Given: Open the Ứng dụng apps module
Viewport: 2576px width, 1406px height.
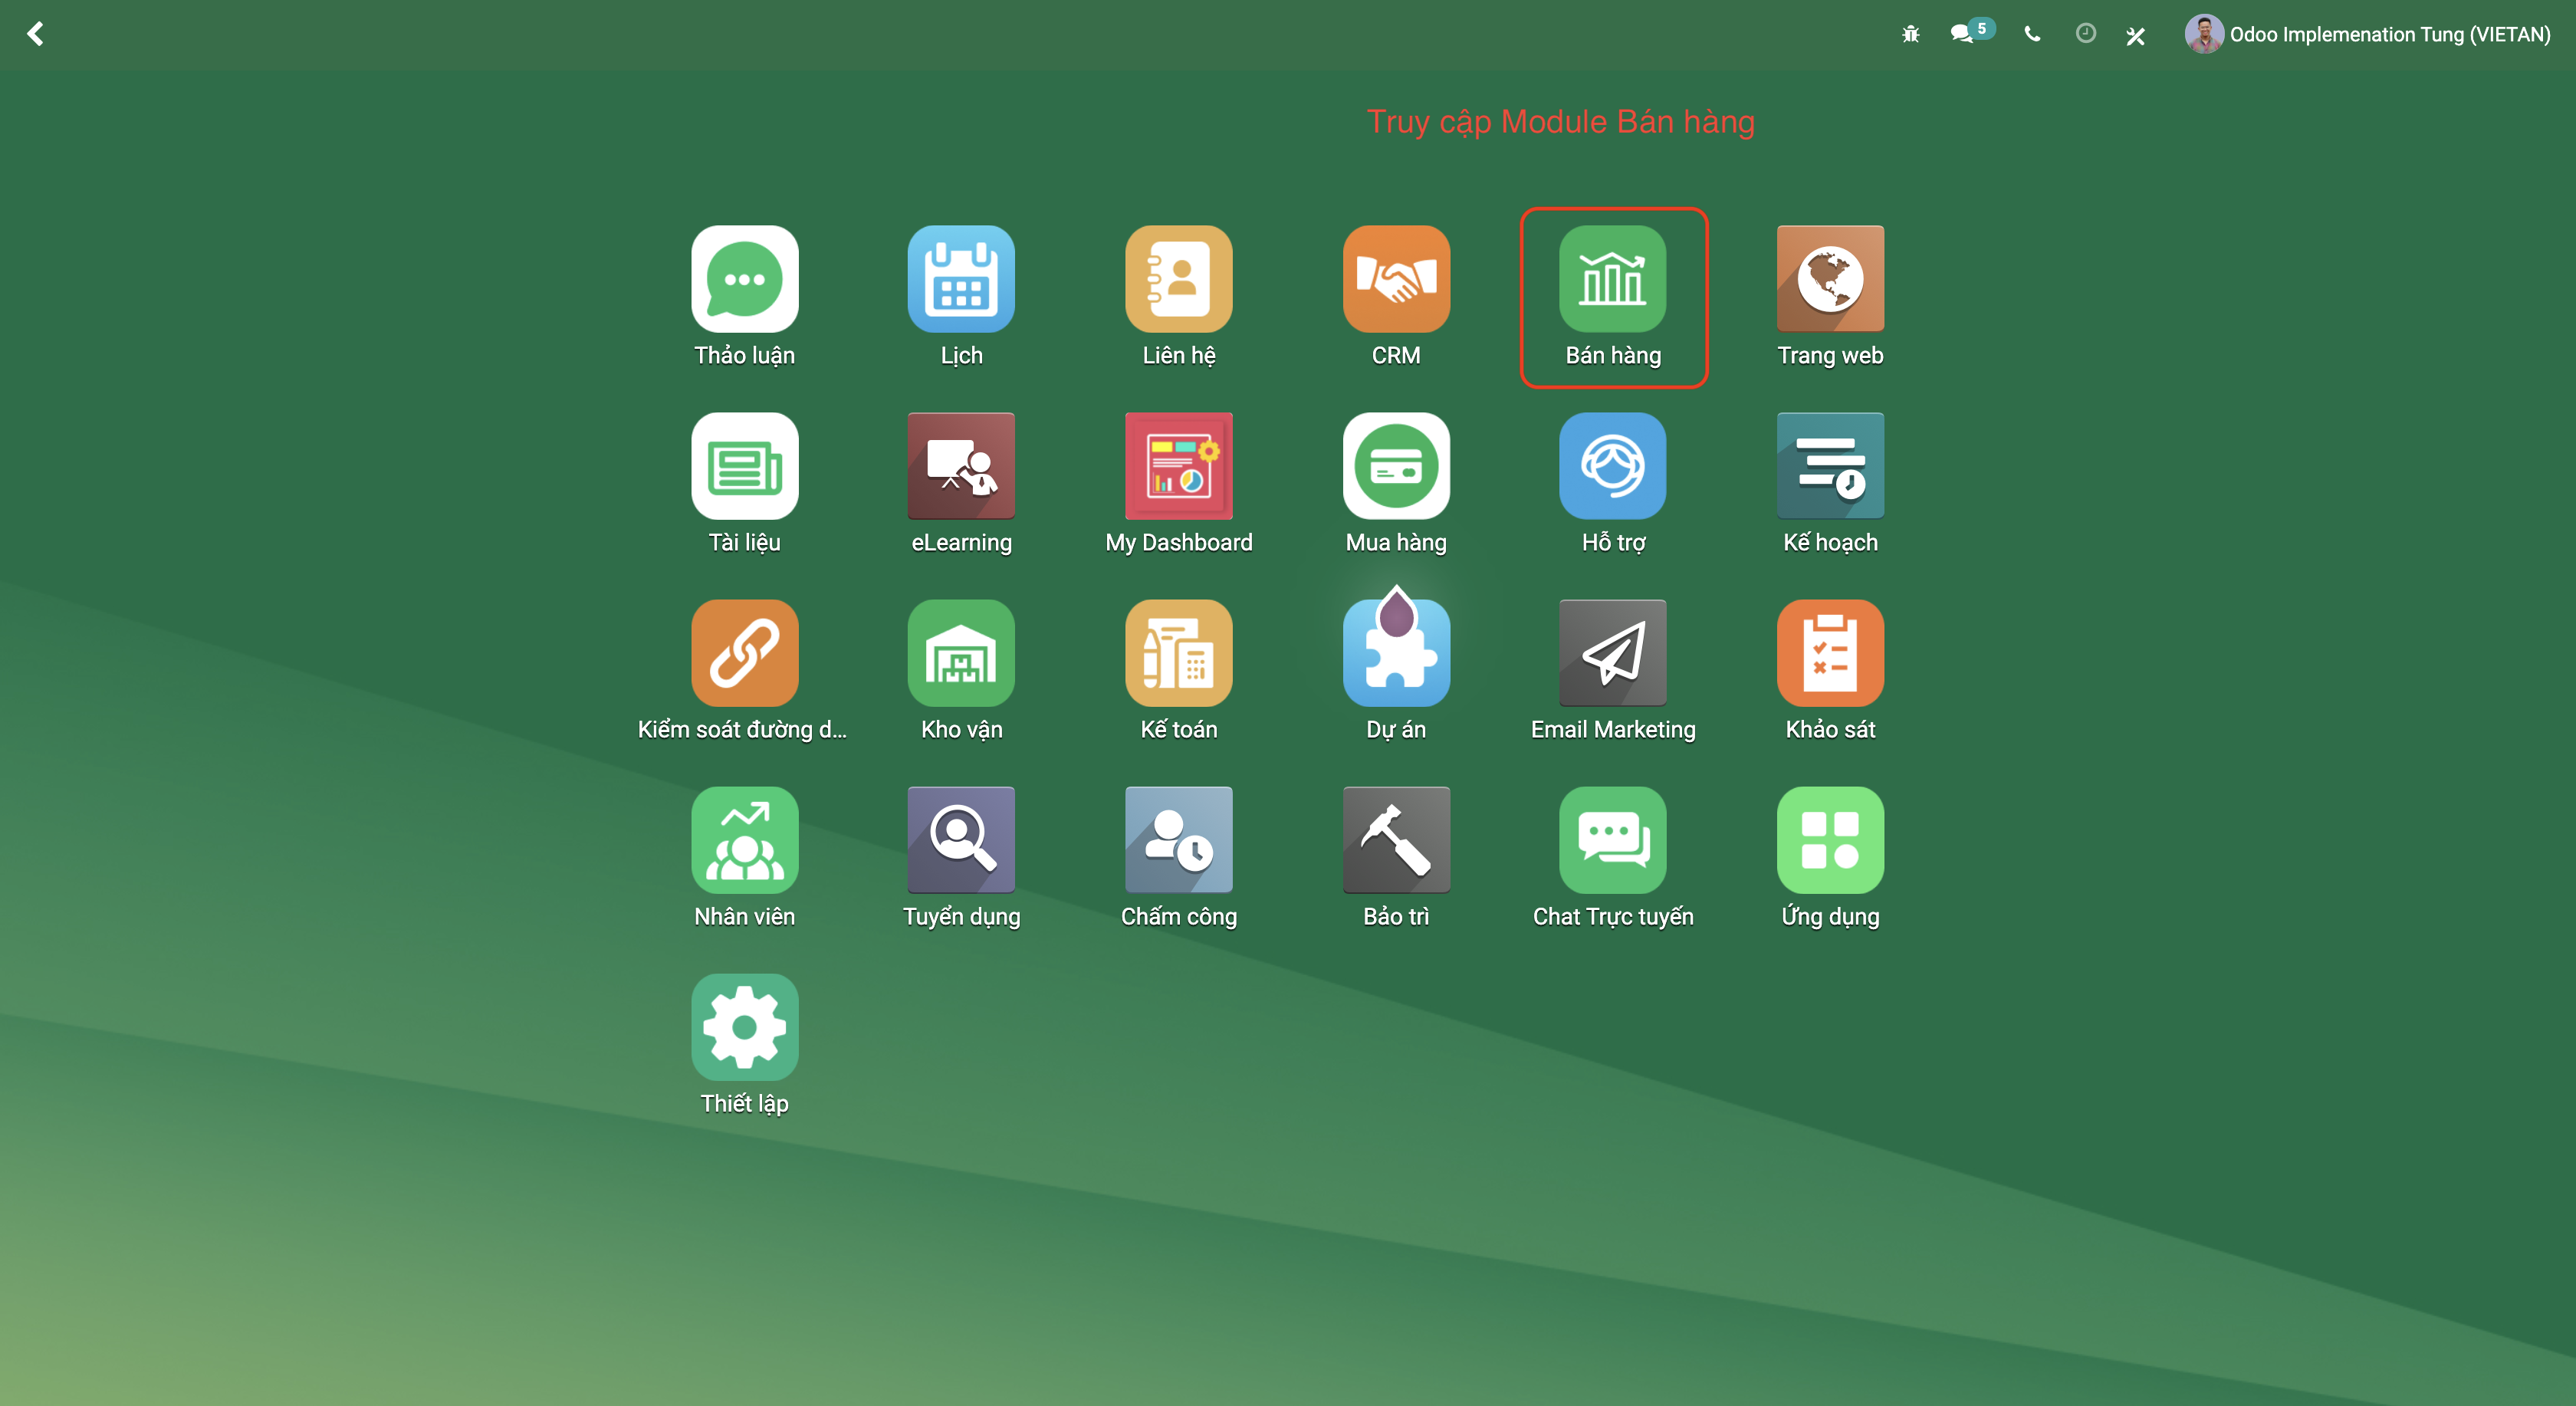Looking at the screenshot, I should [x=1829, y=840].
